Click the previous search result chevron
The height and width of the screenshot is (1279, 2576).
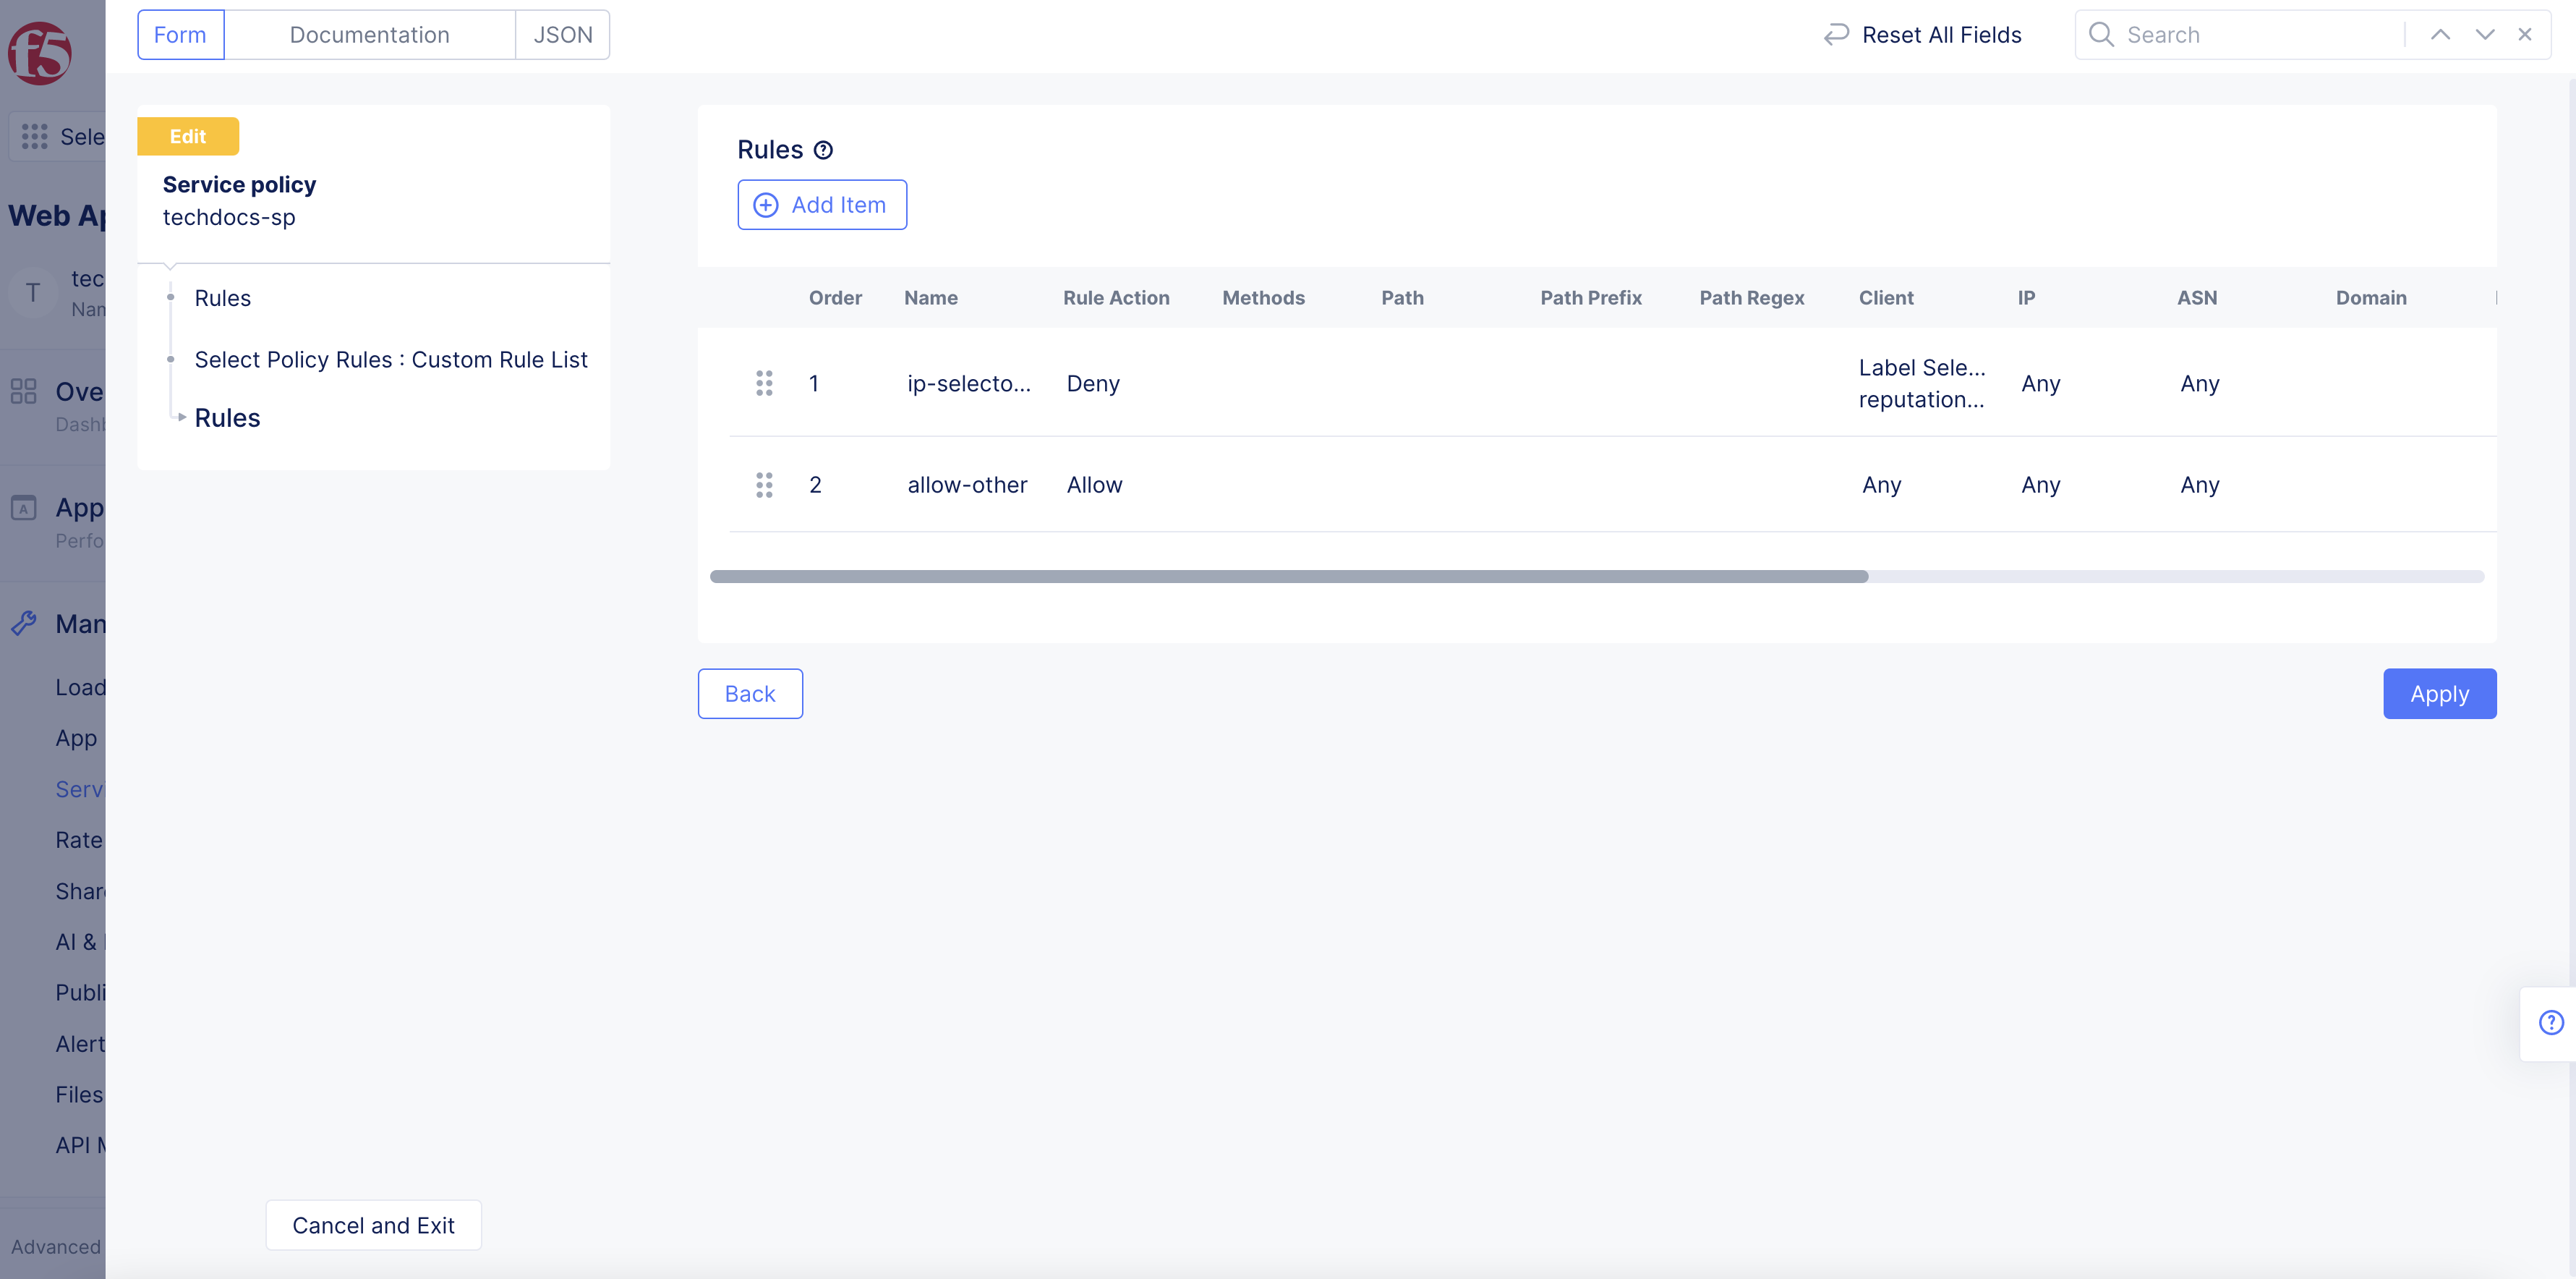tap(2440, 34)
